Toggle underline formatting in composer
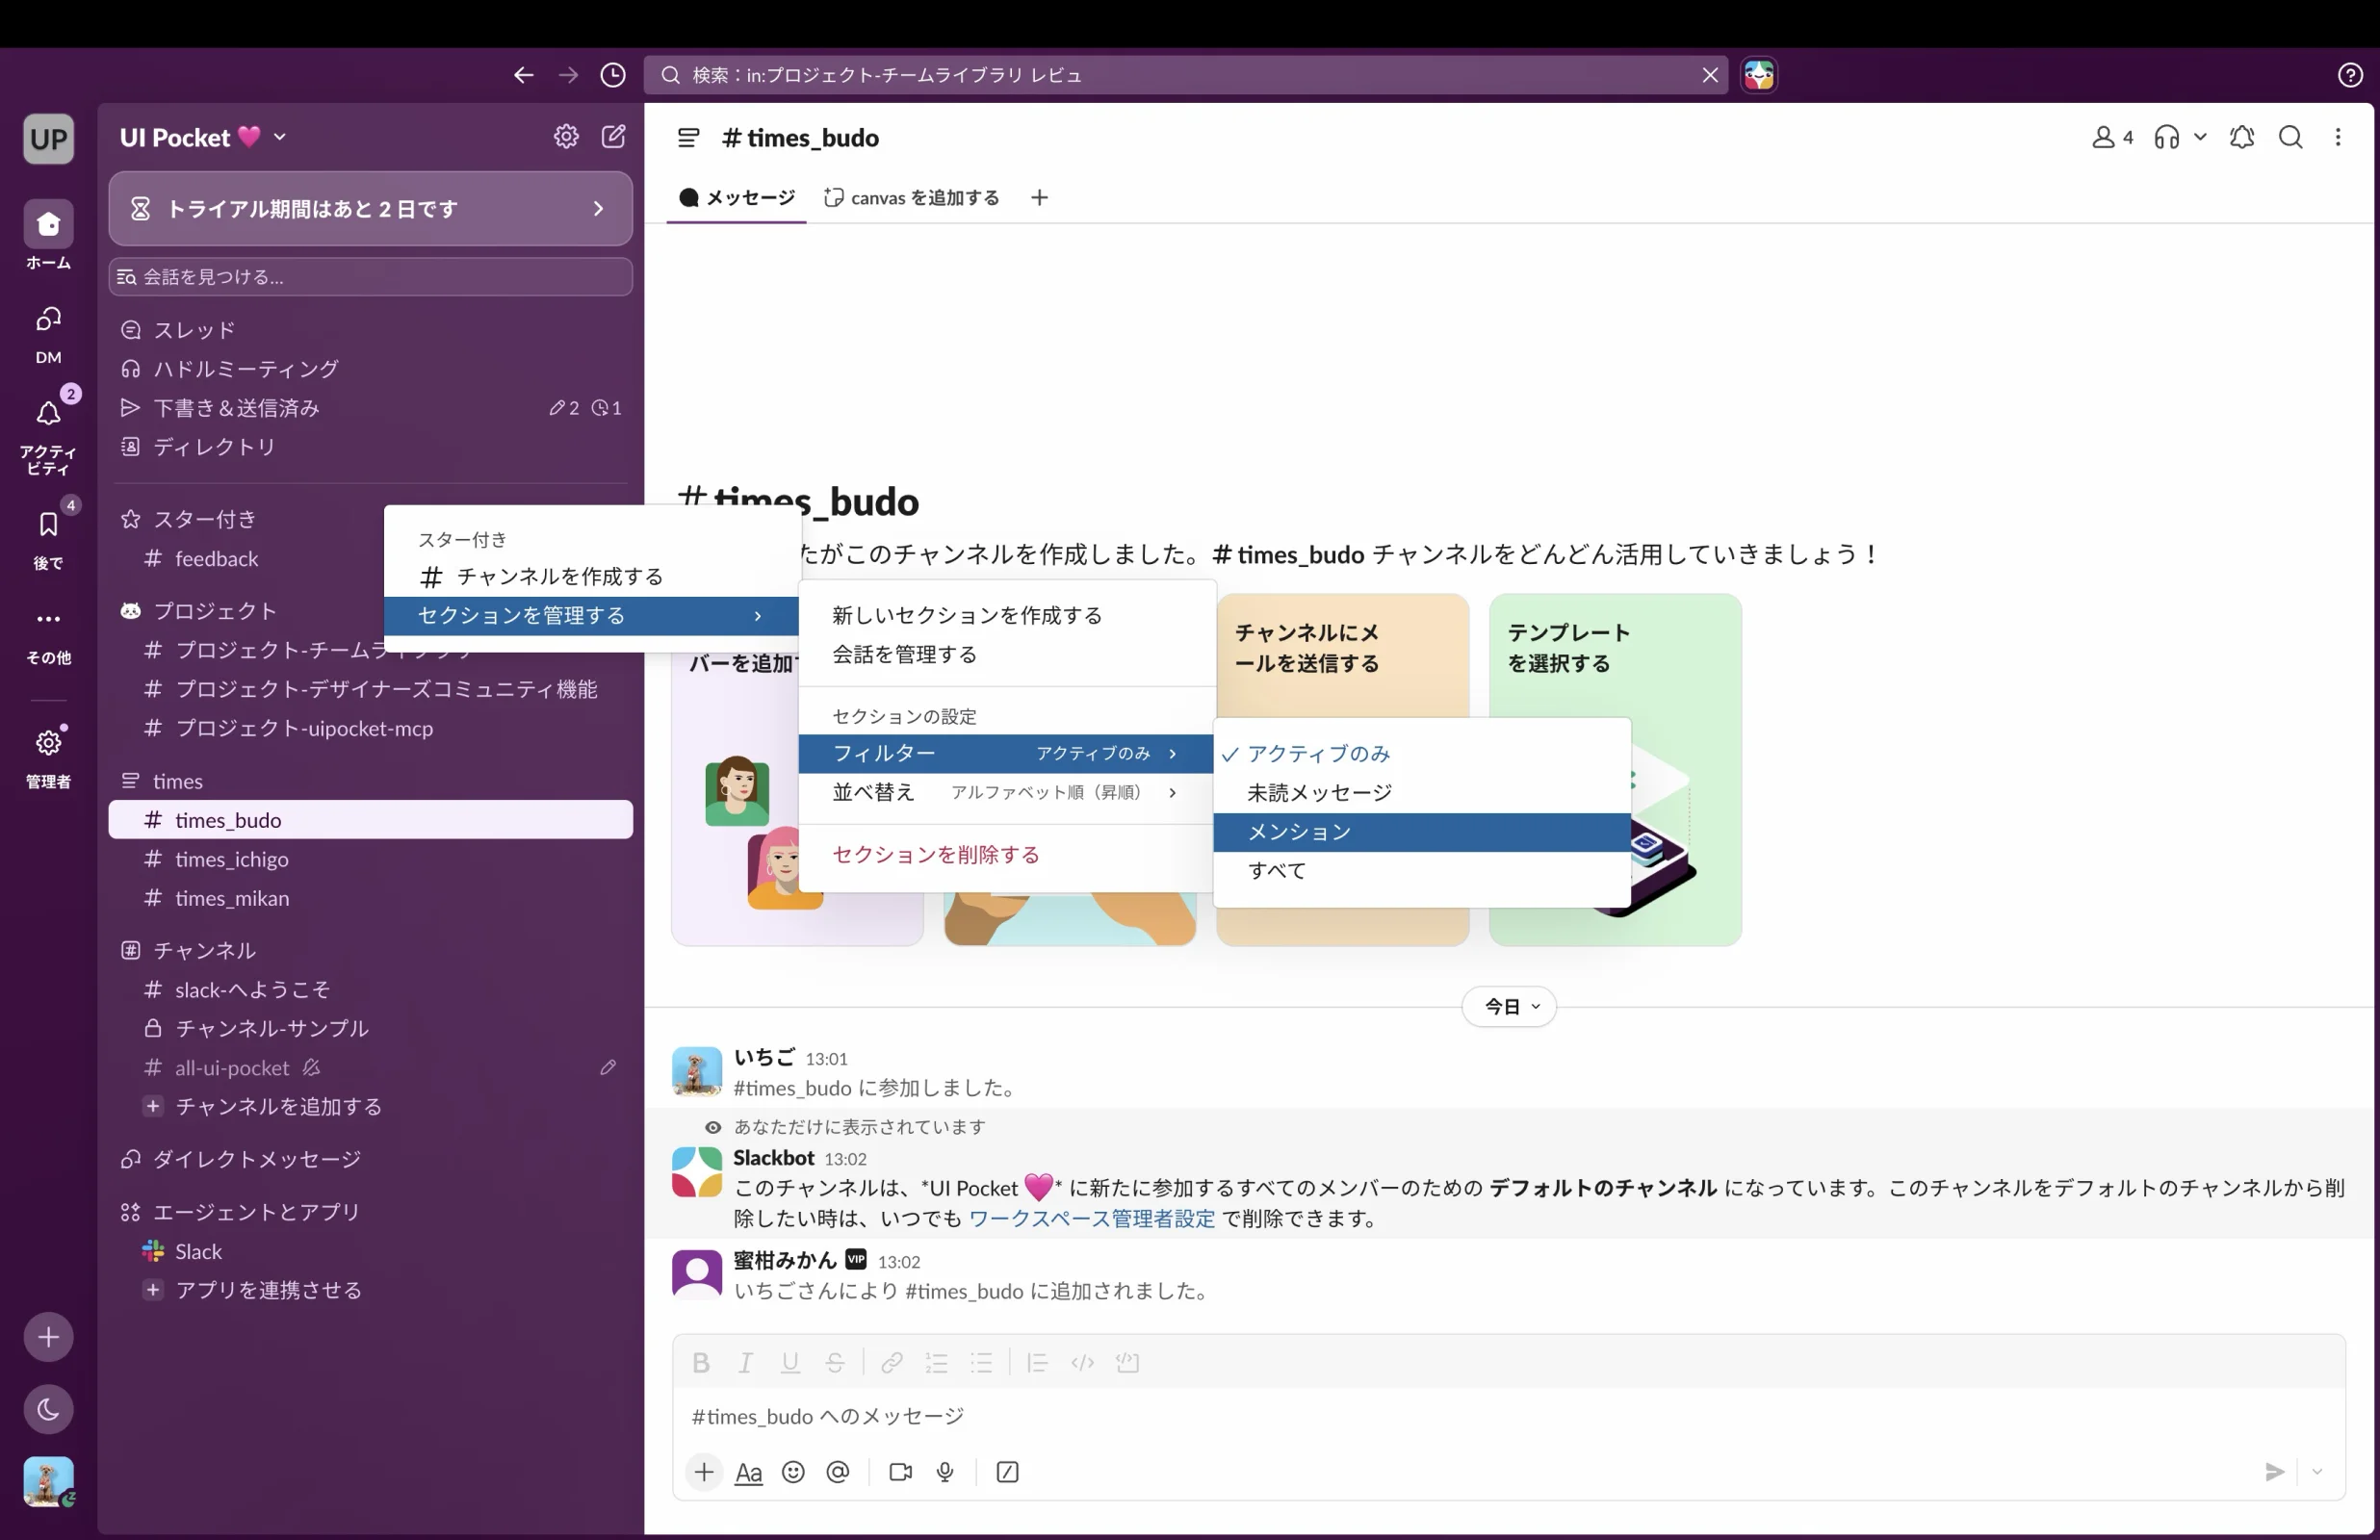2380x1540 pixels. click(790, 1362)
